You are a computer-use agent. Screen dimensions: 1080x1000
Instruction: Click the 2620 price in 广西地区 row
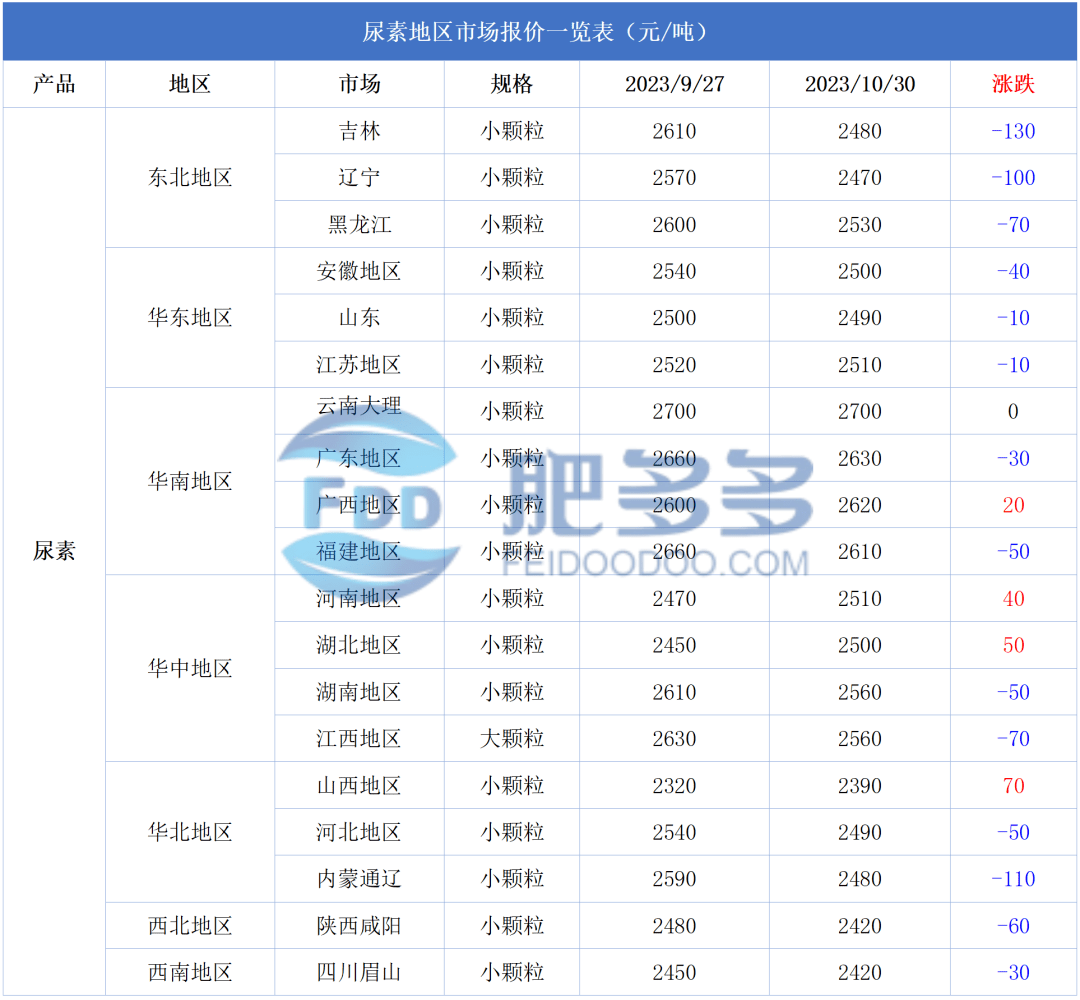coord(860,505)
